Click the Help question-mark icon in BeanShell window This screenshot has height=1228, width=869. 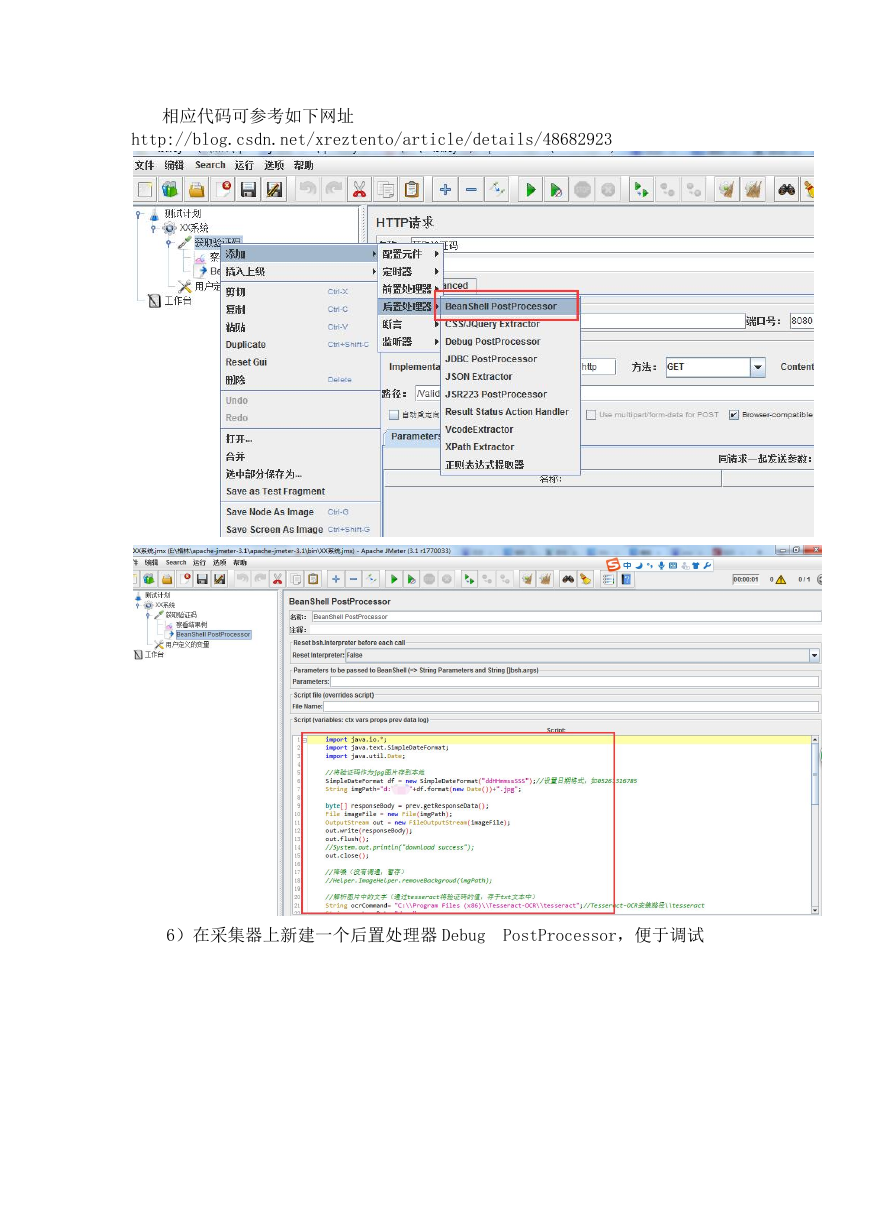pyautogui.click(x=628, y=578)
